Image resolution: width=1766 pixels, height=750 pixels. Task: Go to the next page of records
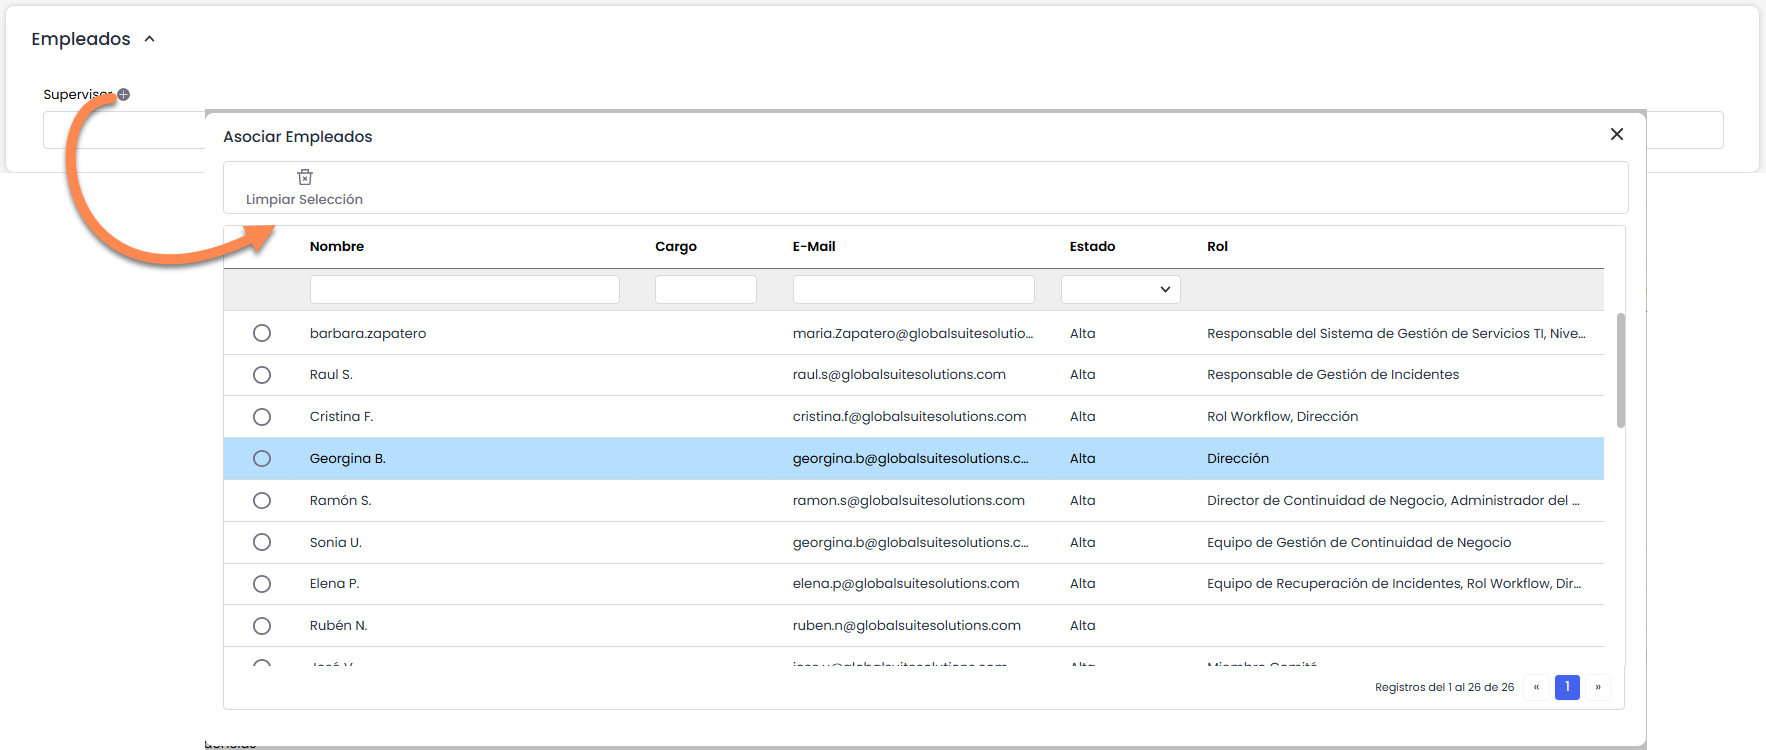[x=1598, y=687]
